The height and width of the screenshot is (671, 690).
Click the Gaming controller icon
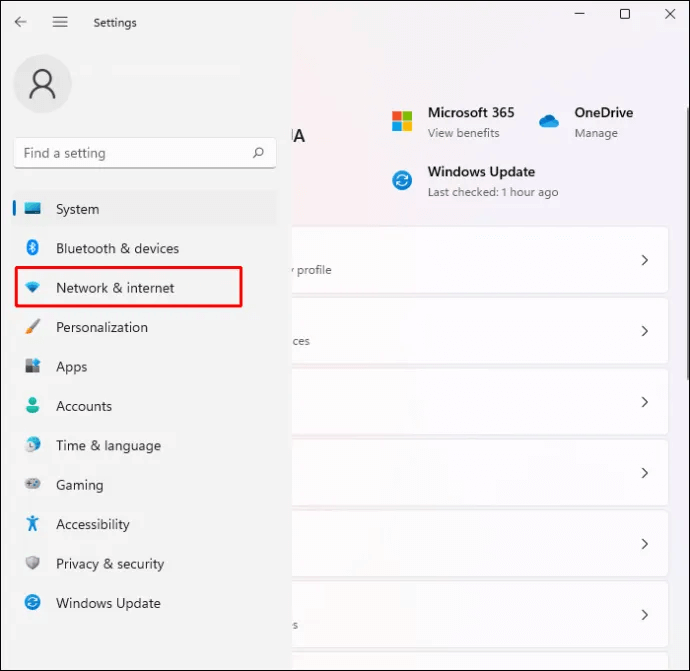click(x=33, y=485)
